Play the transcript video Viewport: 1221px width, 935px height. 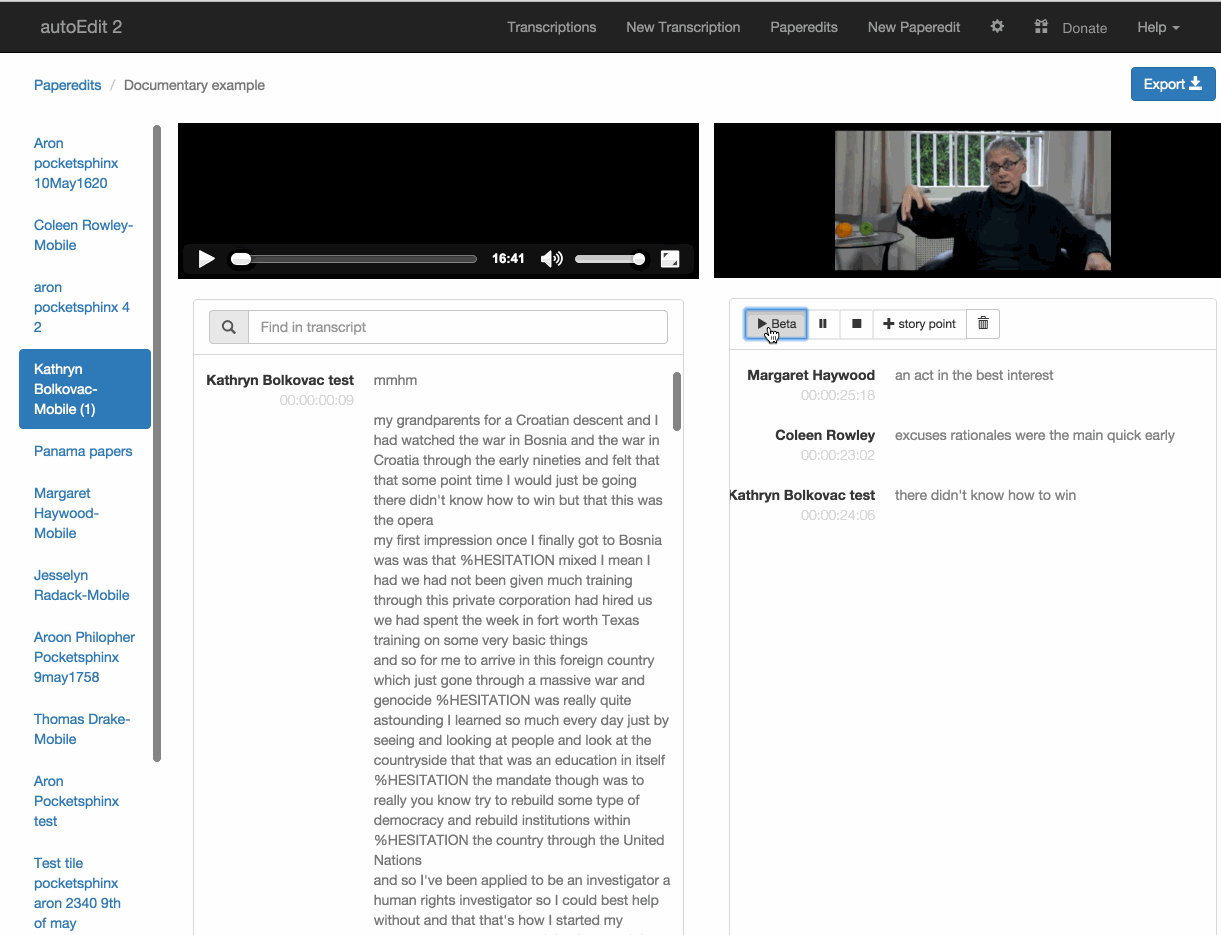pos(207,259)
